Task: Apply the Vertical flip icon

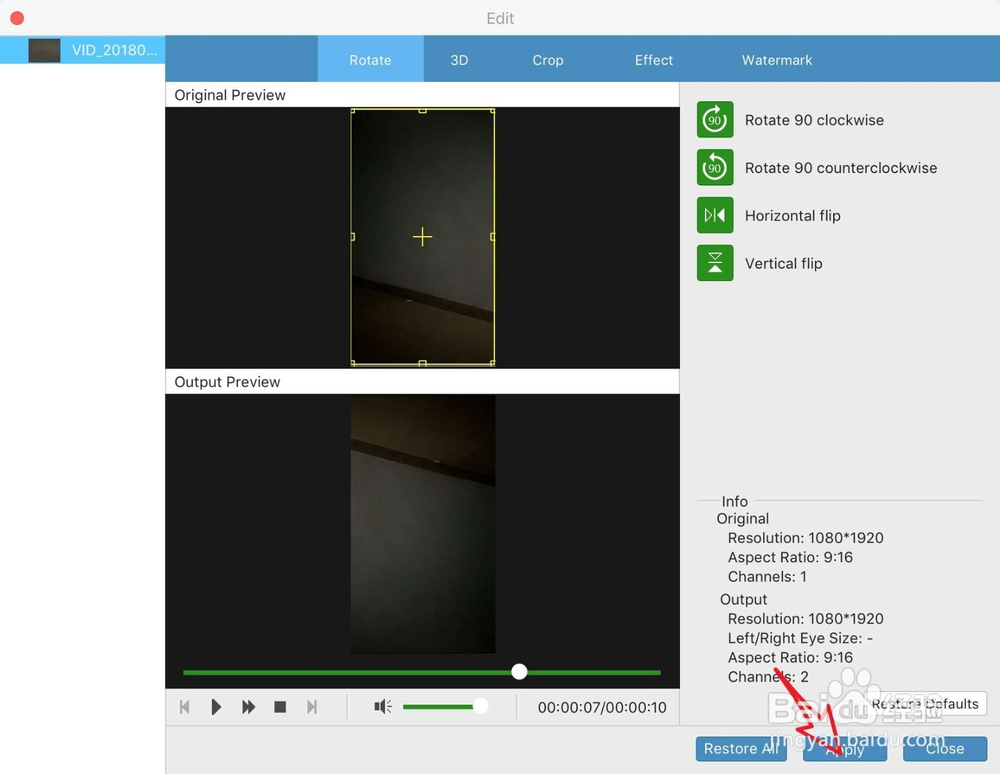Action: coord(715,263)
